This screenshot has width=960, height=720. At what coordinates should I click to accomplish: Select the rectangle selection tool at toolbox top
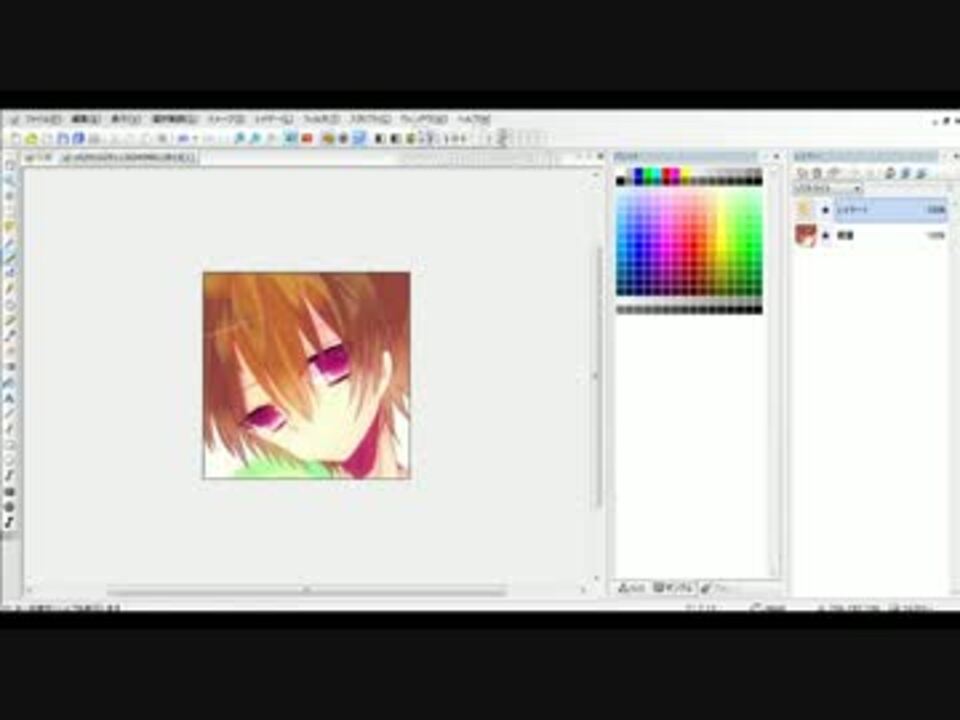[10, 165]
